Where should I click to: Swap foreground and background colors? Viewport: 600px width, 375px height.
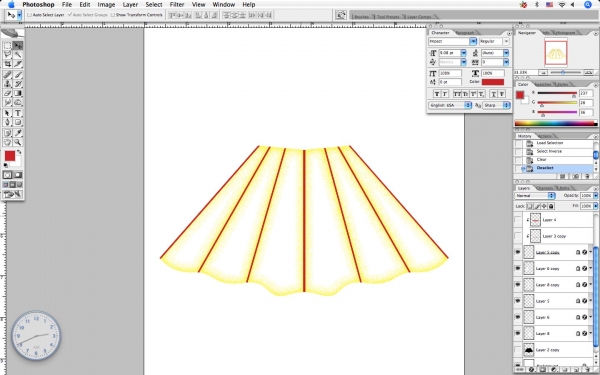pos(20,152)
